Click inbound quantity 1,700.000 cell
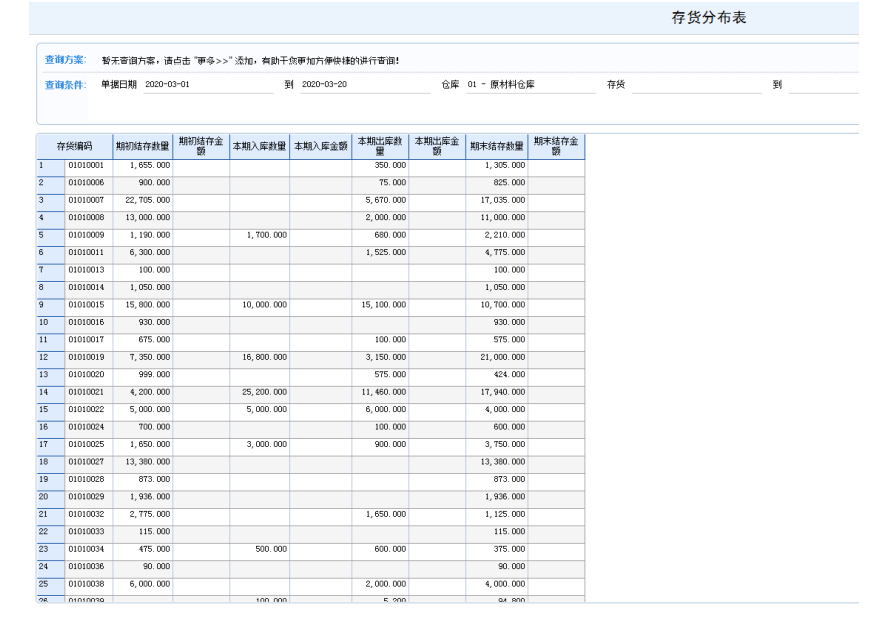The width and height of the screenshot is (890, 621). (x=259, y=236)
